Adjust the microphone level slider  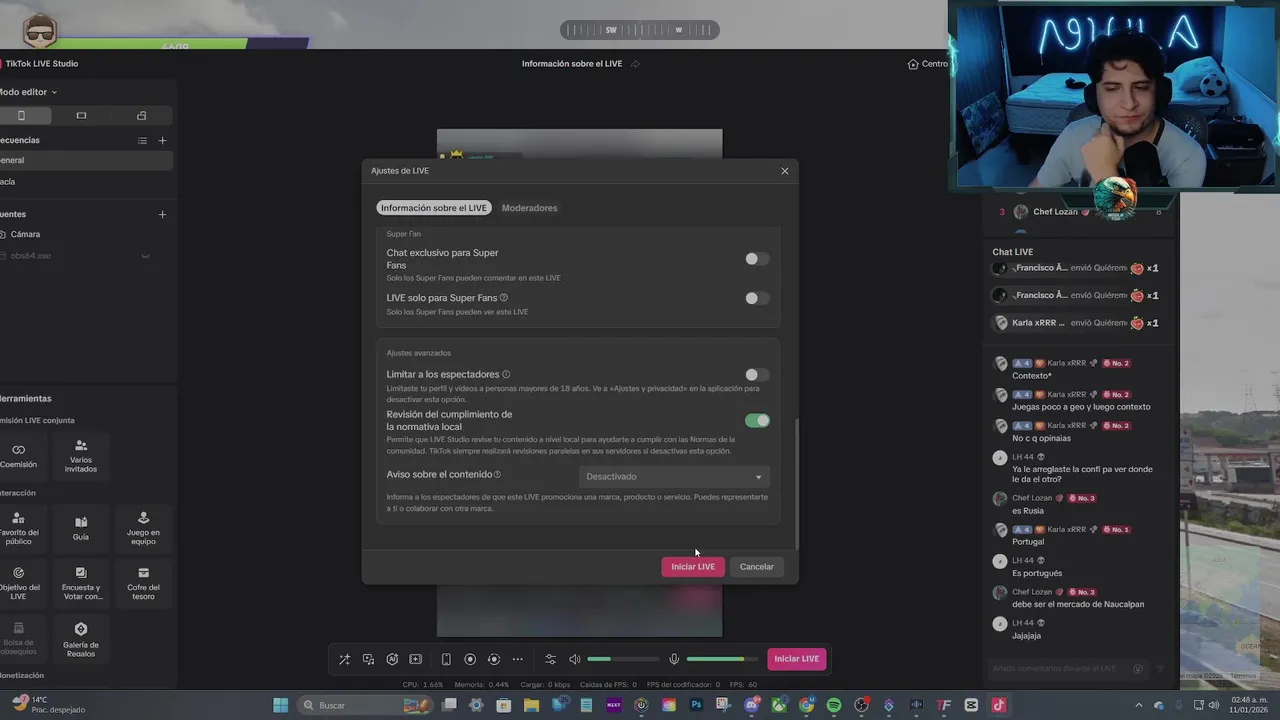[x=722, y=659]
